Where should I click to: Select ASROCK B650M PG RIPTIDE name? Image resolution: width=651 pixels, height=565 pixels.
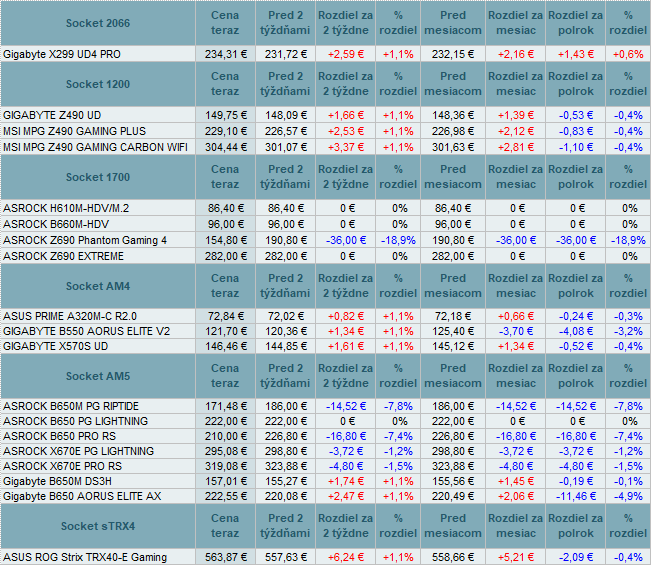71,406
